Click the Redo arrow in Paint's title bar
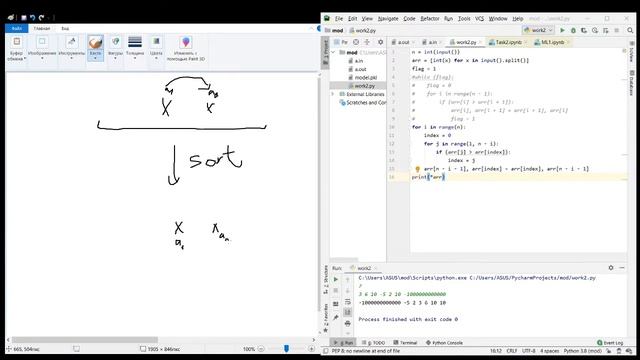 point(41,18)
